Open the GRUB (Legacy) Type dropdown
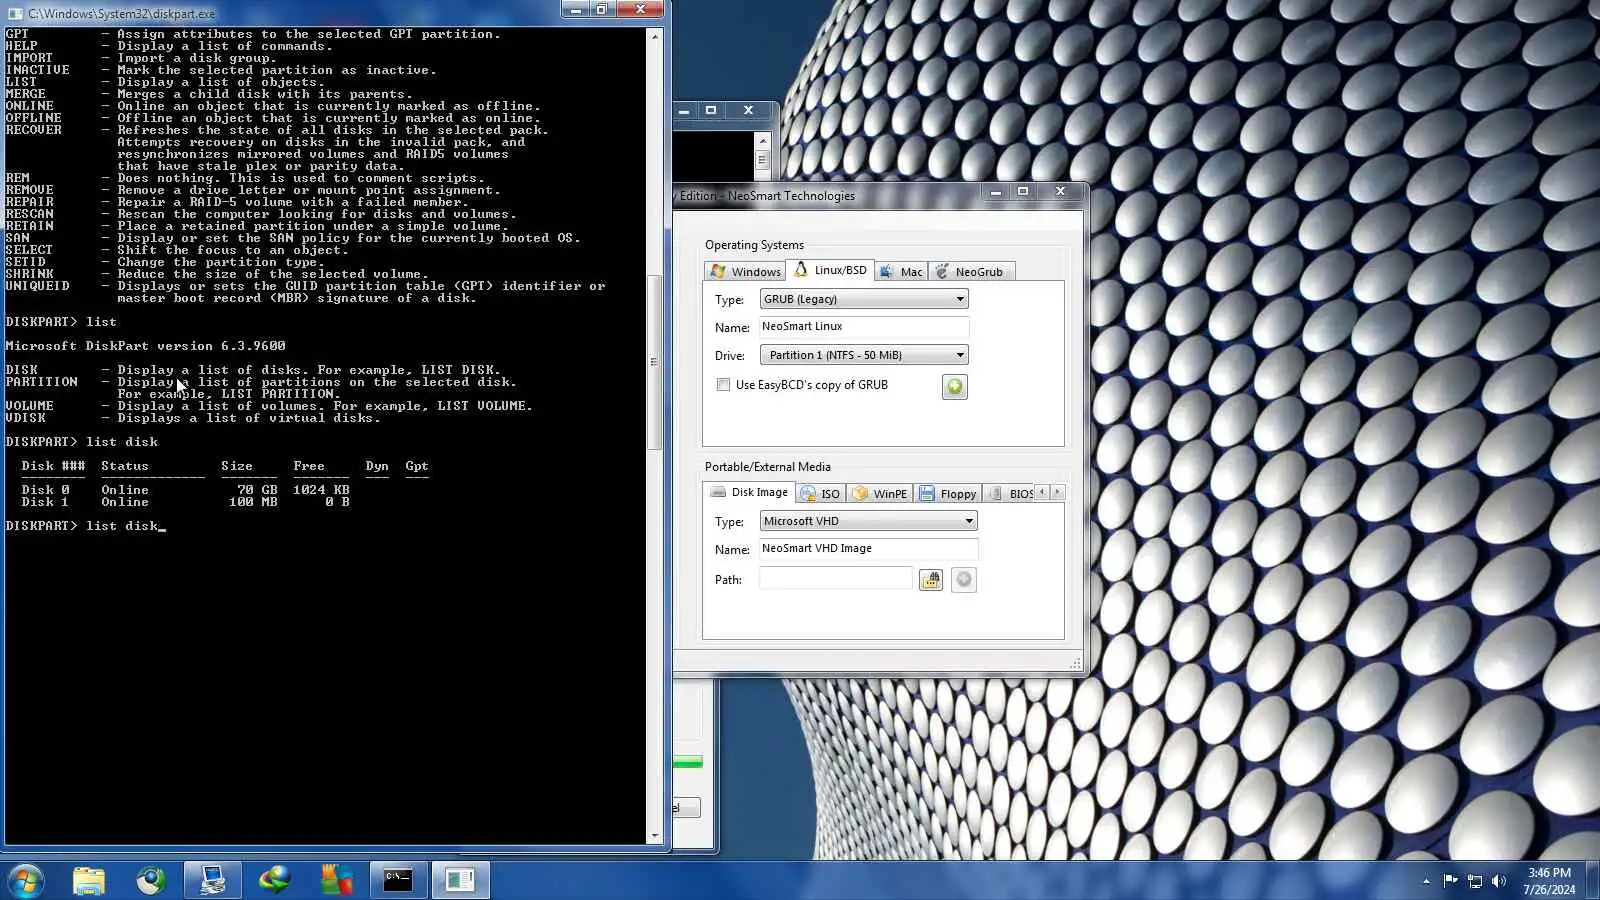This screenshot has height=900, width=1600. 864,299
